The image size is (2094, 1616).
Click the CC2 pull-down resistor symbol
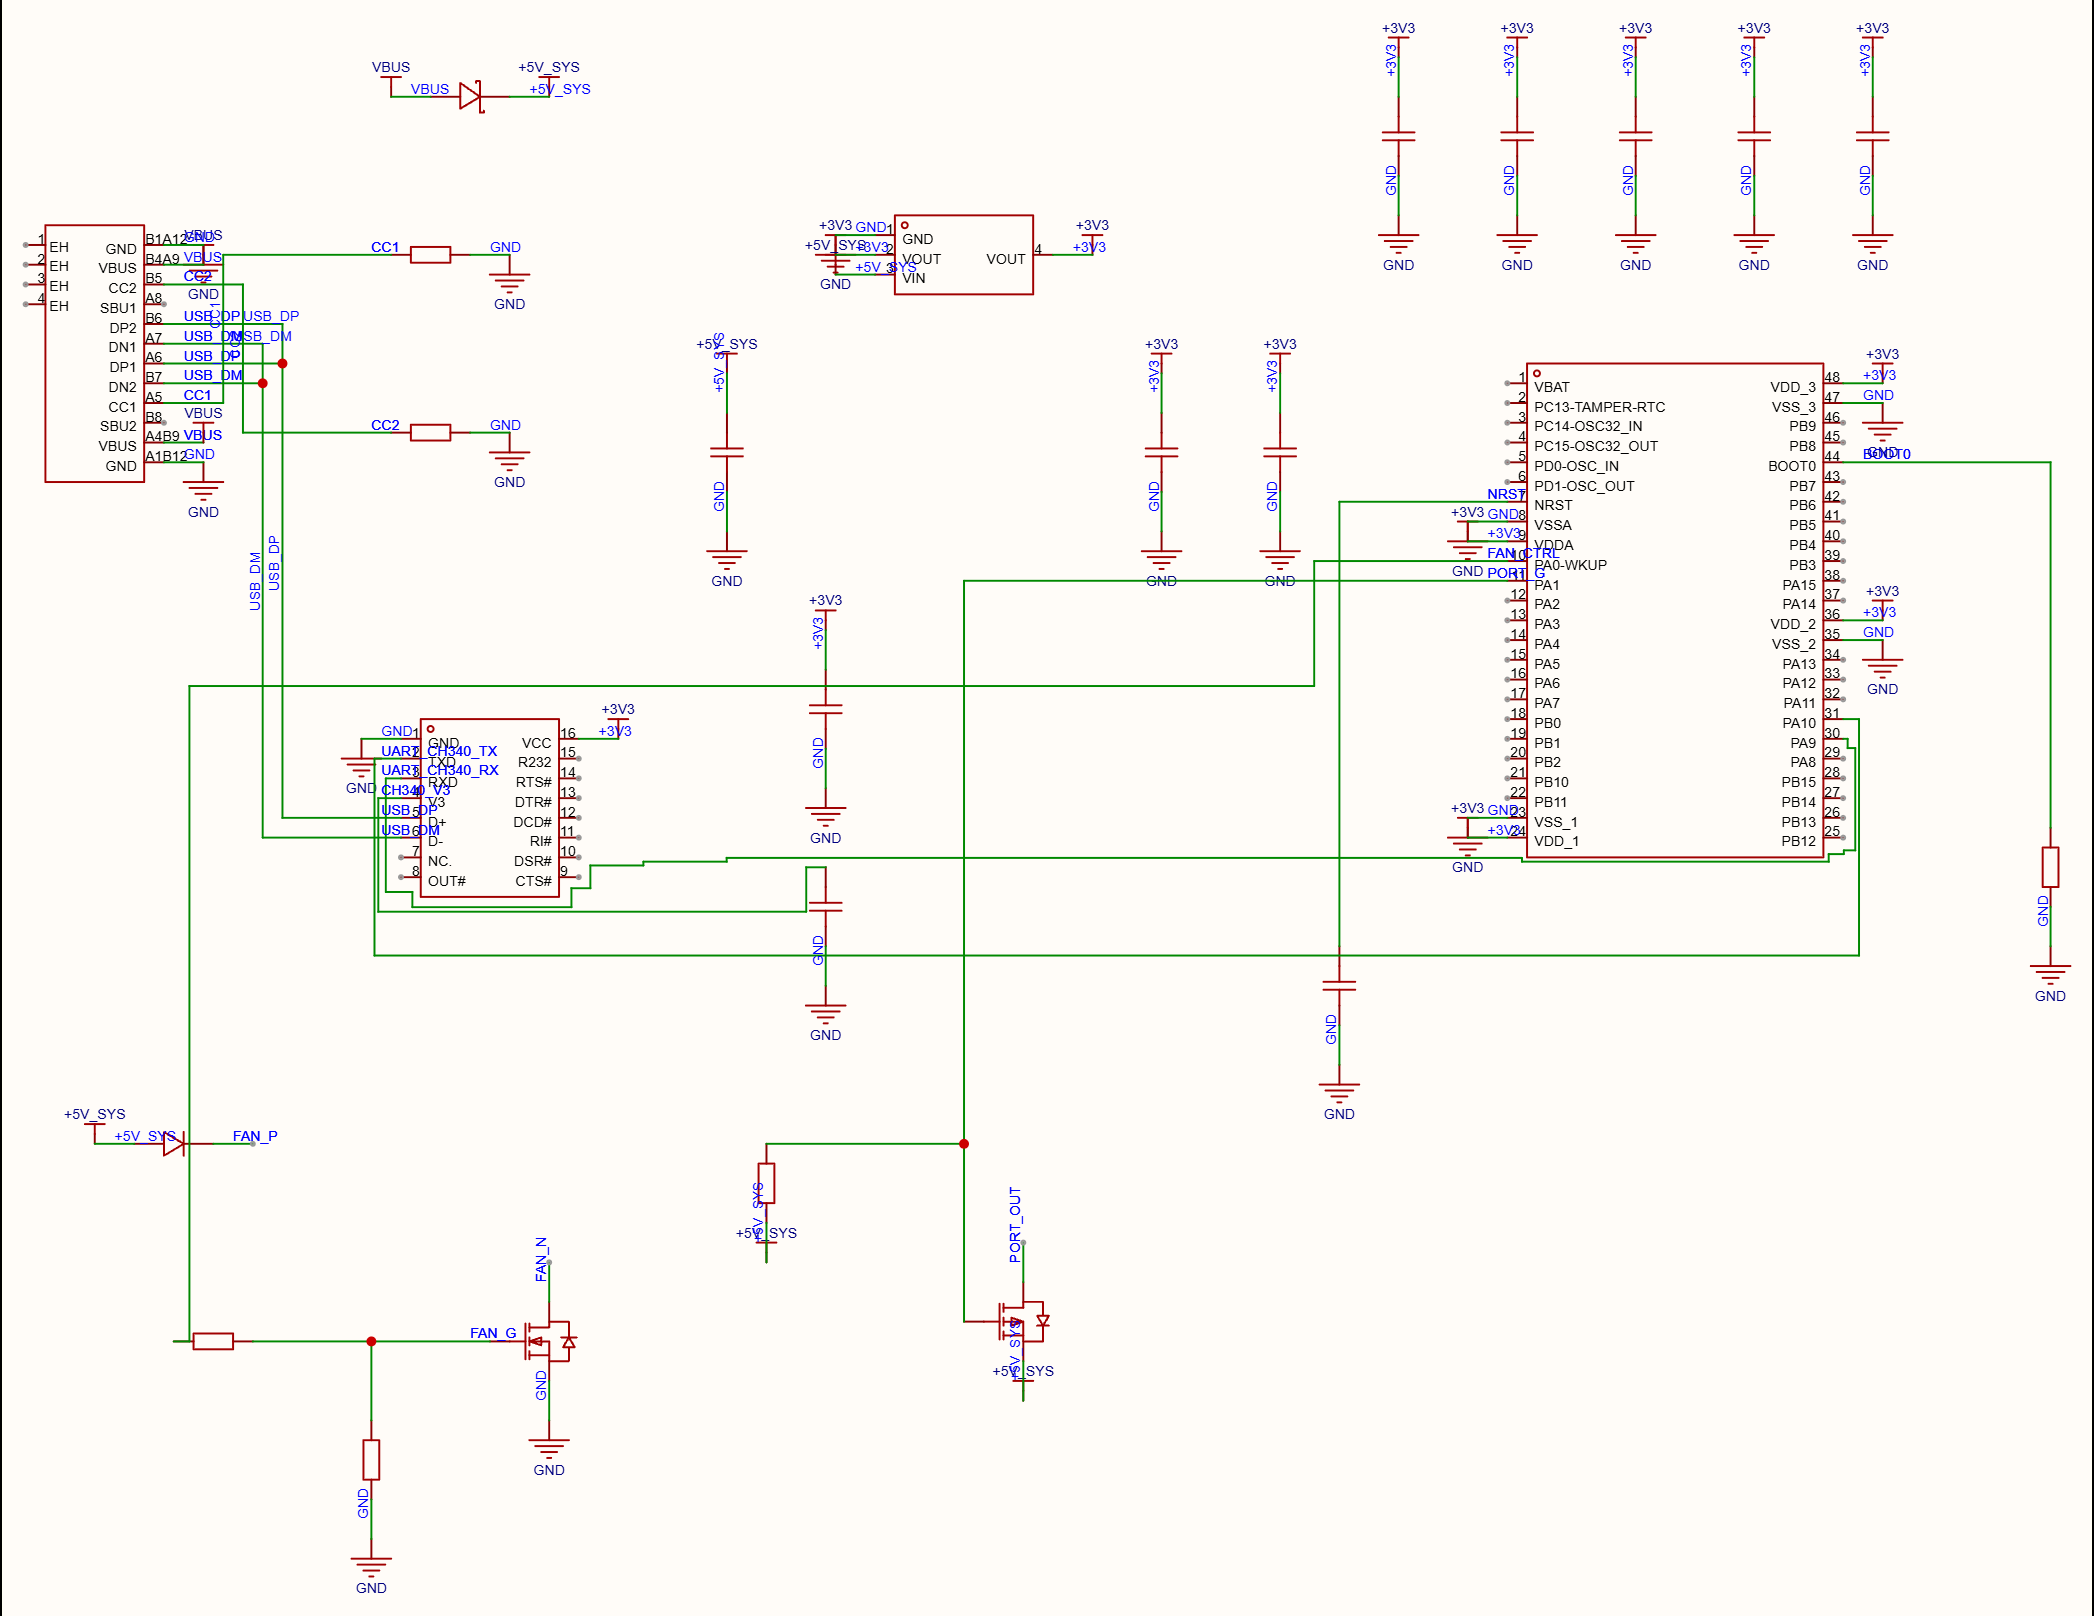tap(430, 433)
